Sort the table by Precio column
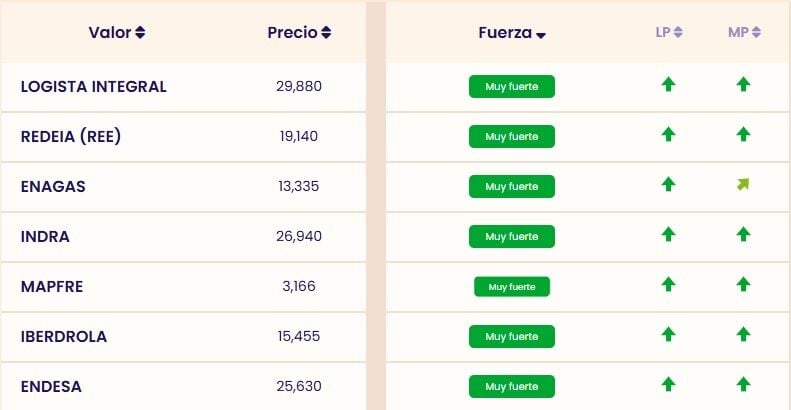The height and width of the screenshot is (410, 791). (x=299, y=32)
